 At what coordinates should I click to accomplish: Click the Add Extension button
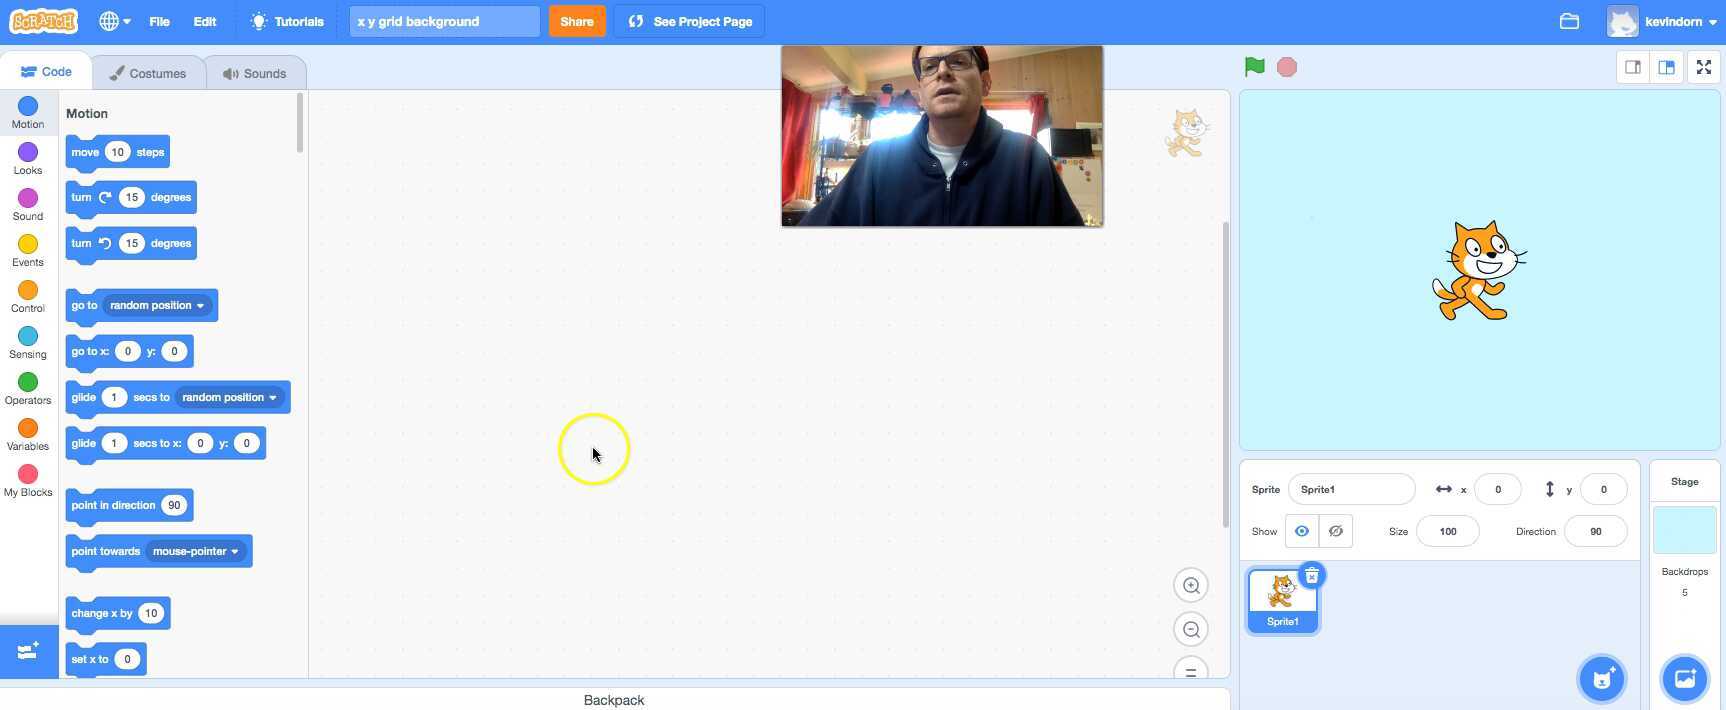coord(29,652)
